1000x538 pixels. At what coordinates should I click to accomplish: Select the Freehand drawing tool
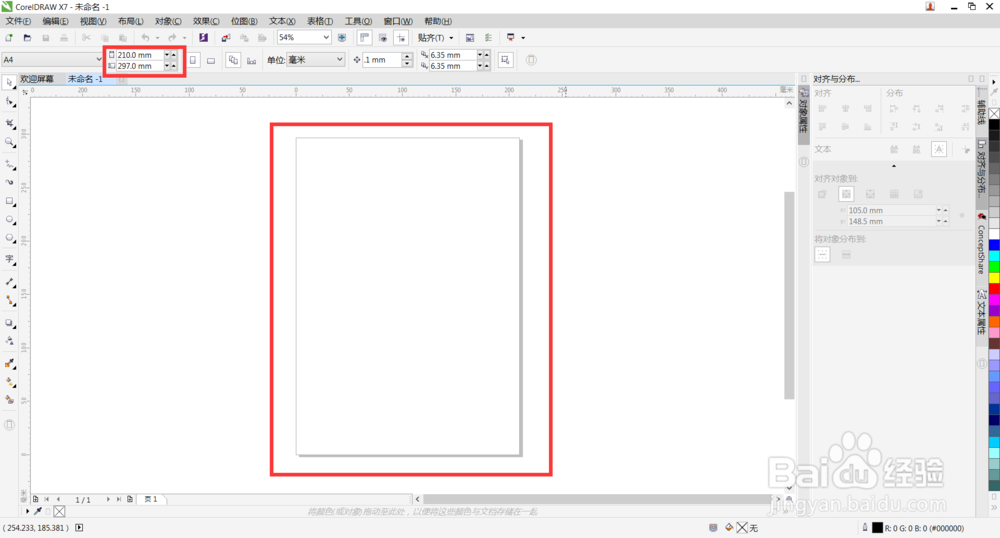point(10,164)
